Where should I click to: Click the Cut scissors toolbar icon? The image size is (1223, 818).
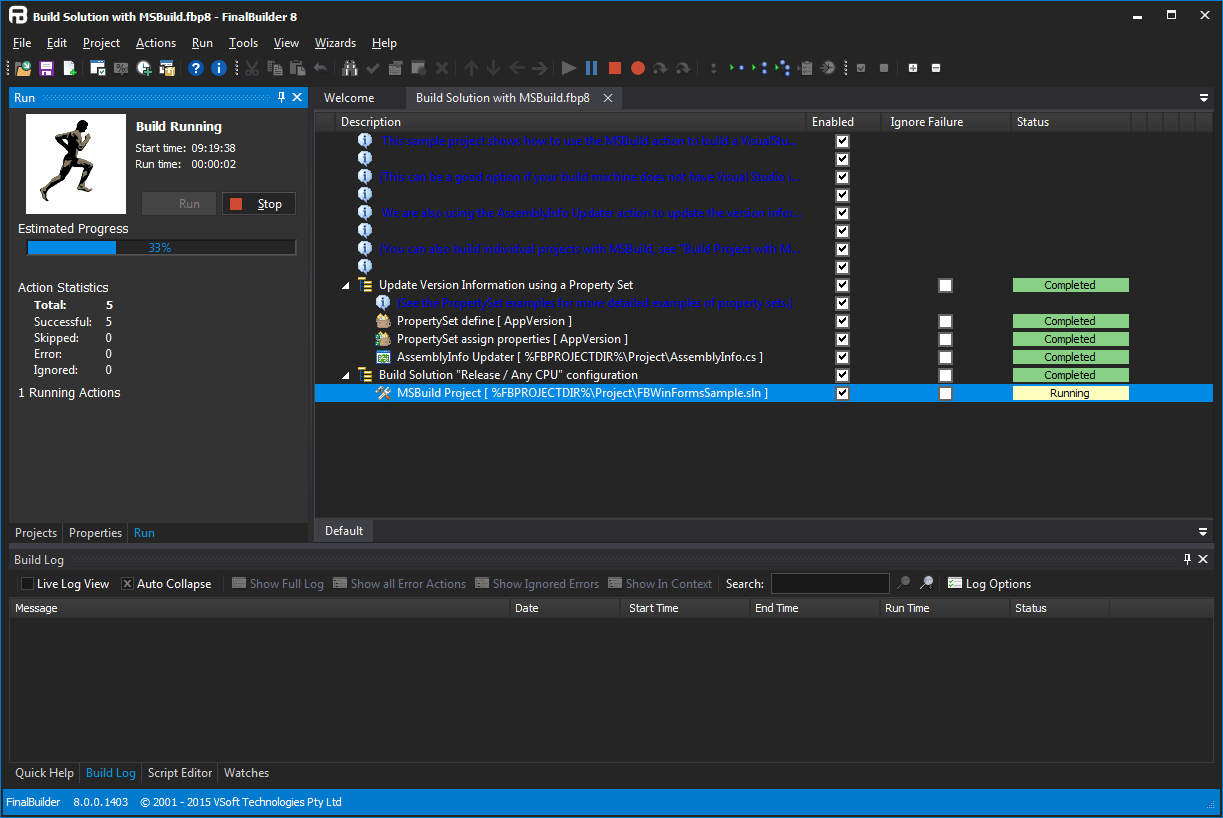coord(252,68)
